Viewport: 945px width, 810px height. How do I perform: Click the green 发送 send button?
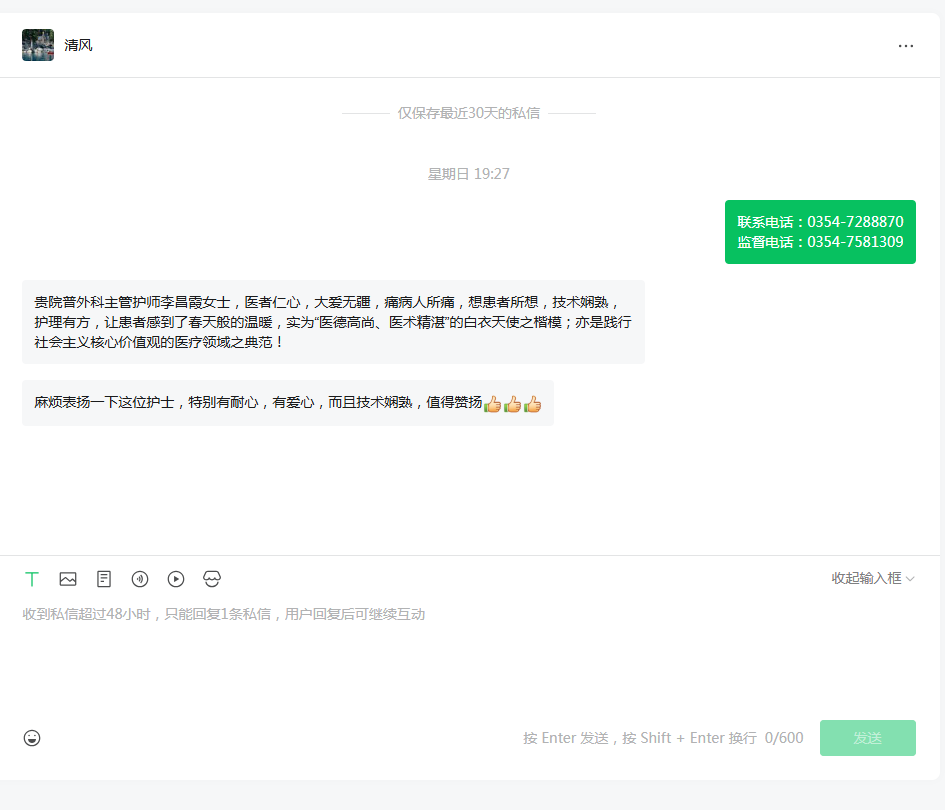pos(868,738)
